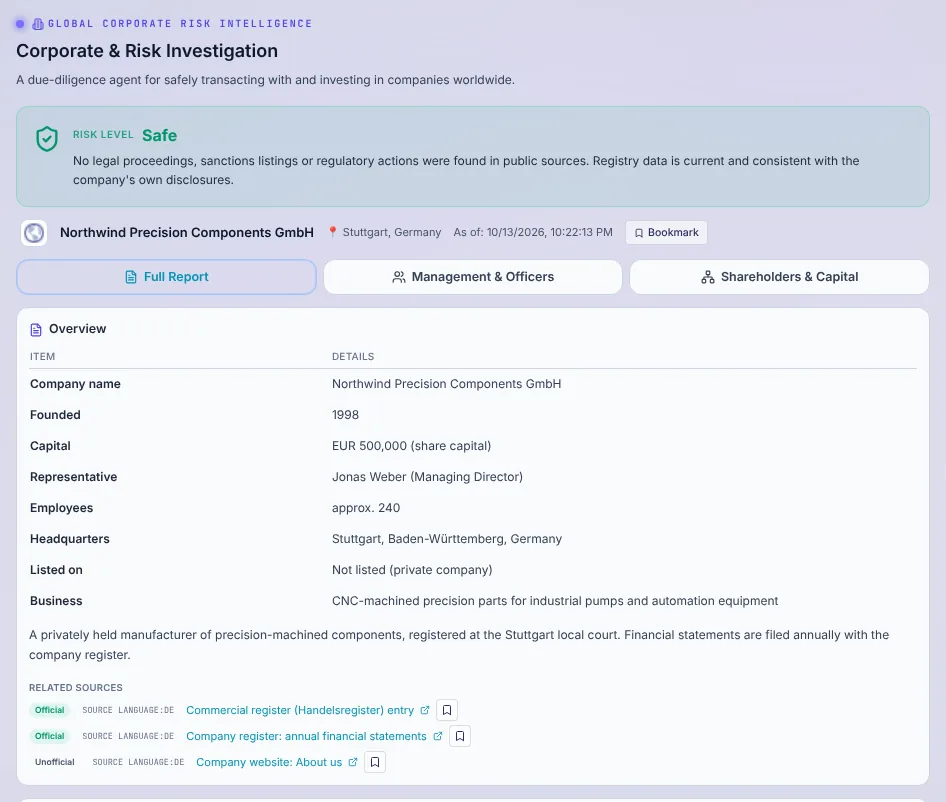This screenshot has height=802, width=946.
Task: Click the building logo icon in header
Action: [37, 24]
